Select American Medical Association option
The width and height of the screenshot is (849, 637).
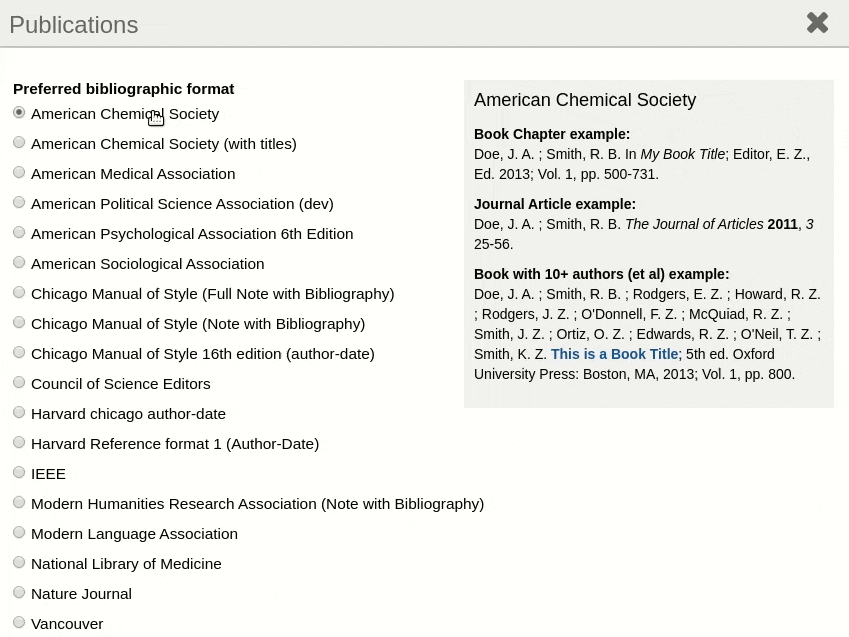(19, 172)
